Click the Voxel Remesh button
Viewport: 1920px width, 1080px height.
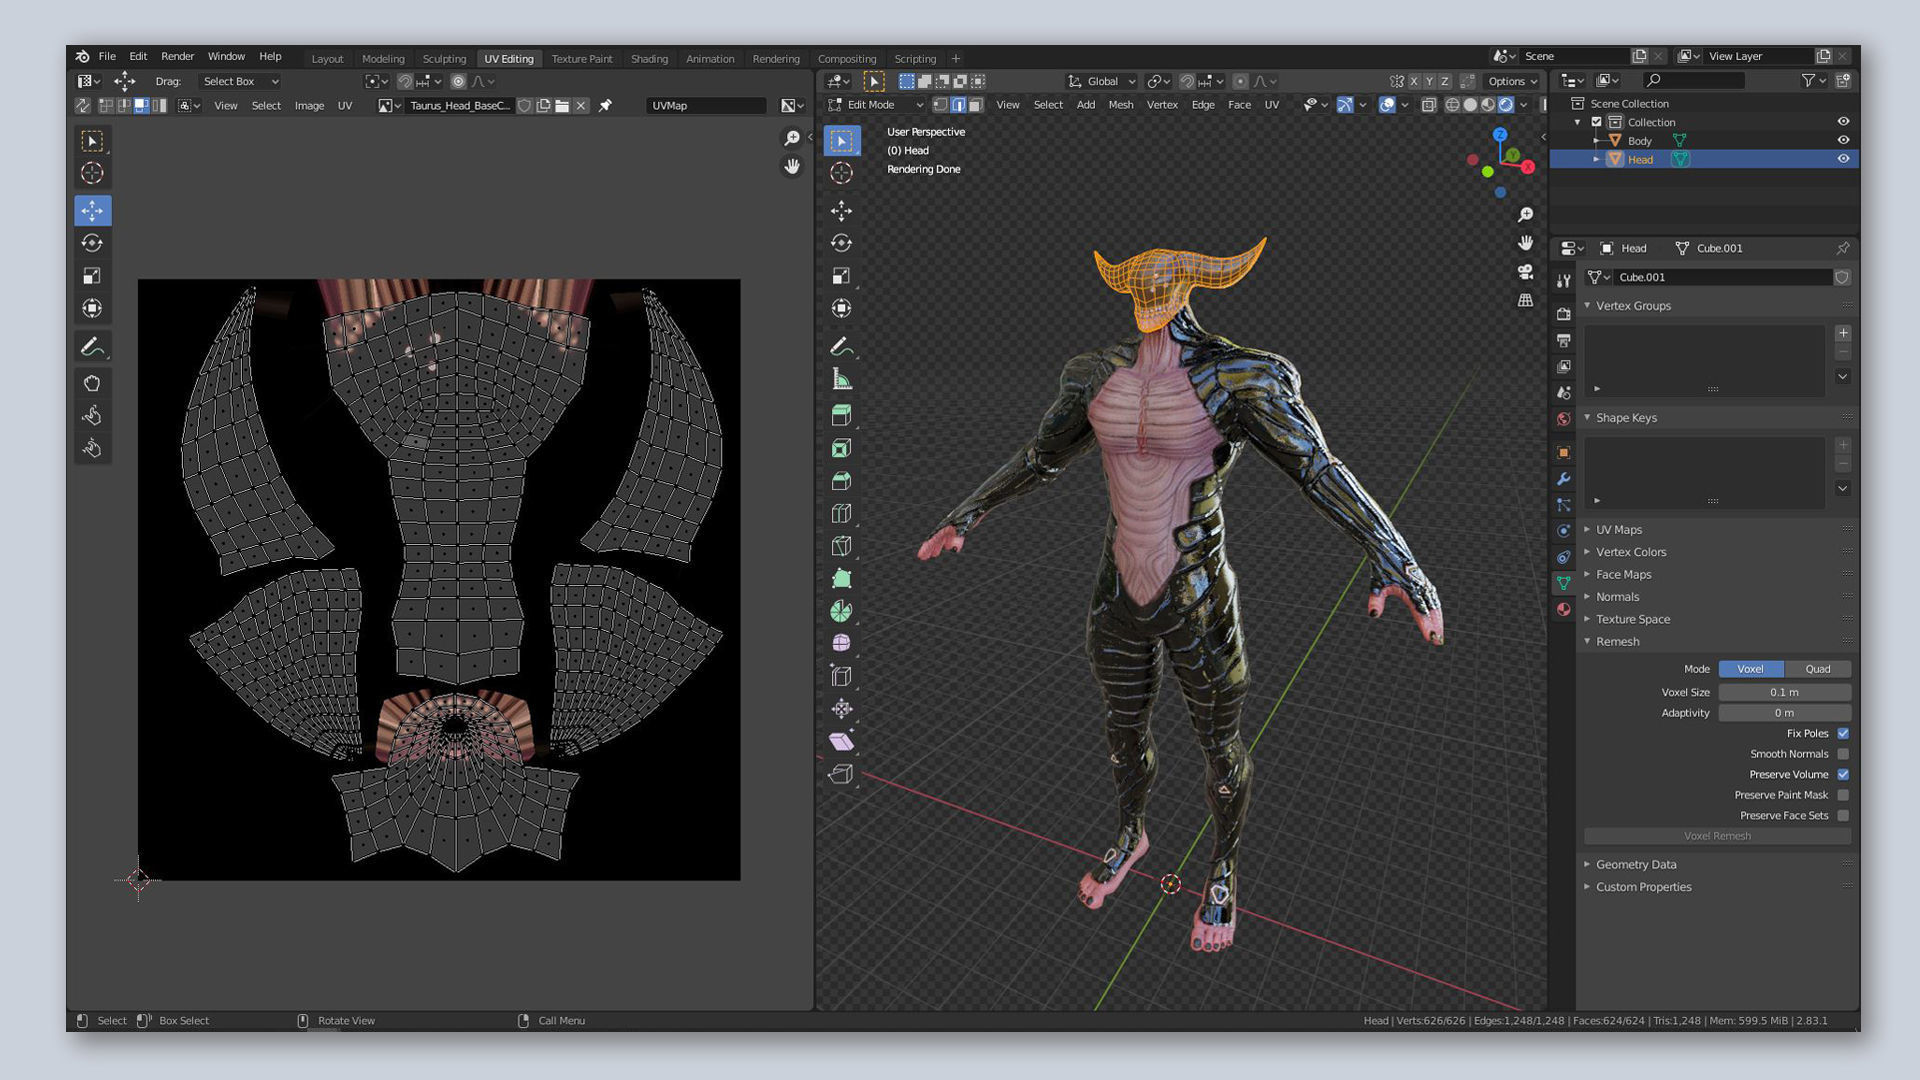pos(1717,836)
